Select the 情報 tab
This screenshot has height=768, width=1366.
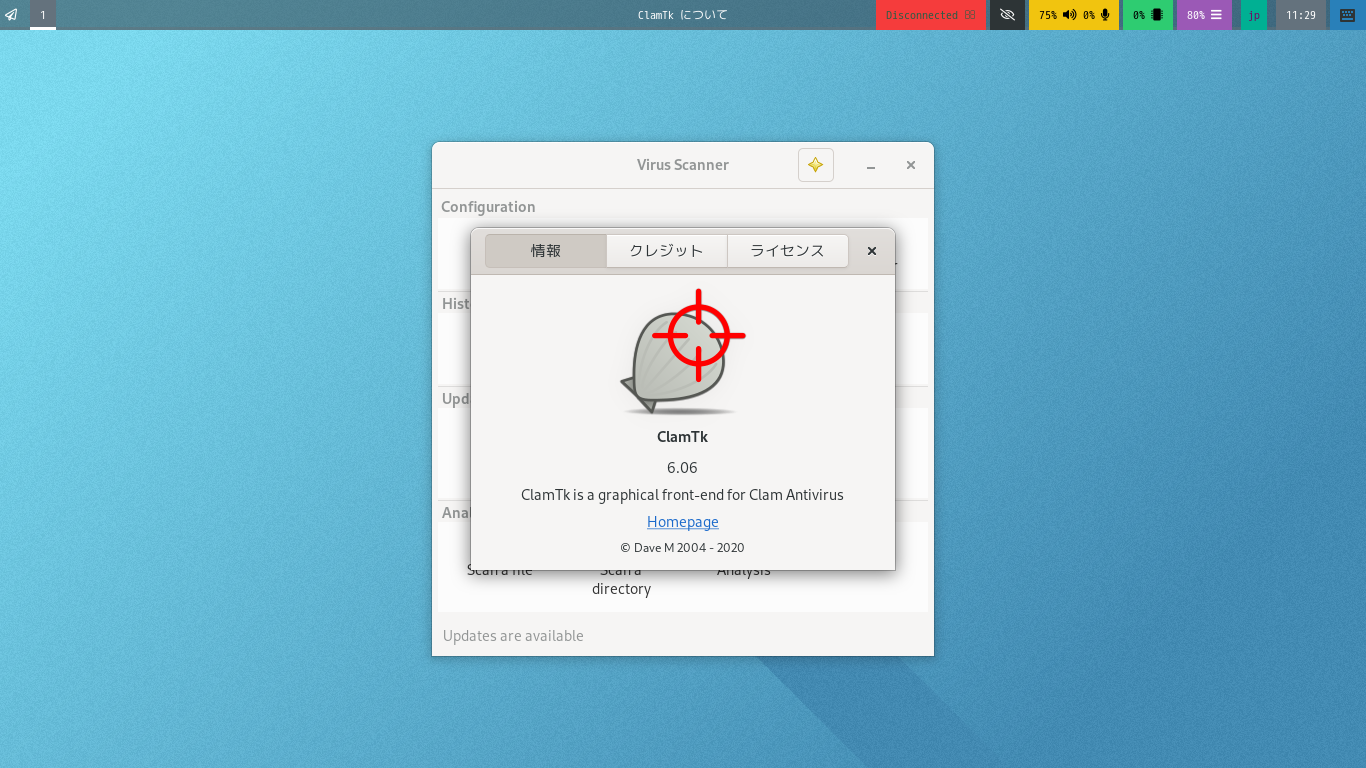click(x=546, y=251)
